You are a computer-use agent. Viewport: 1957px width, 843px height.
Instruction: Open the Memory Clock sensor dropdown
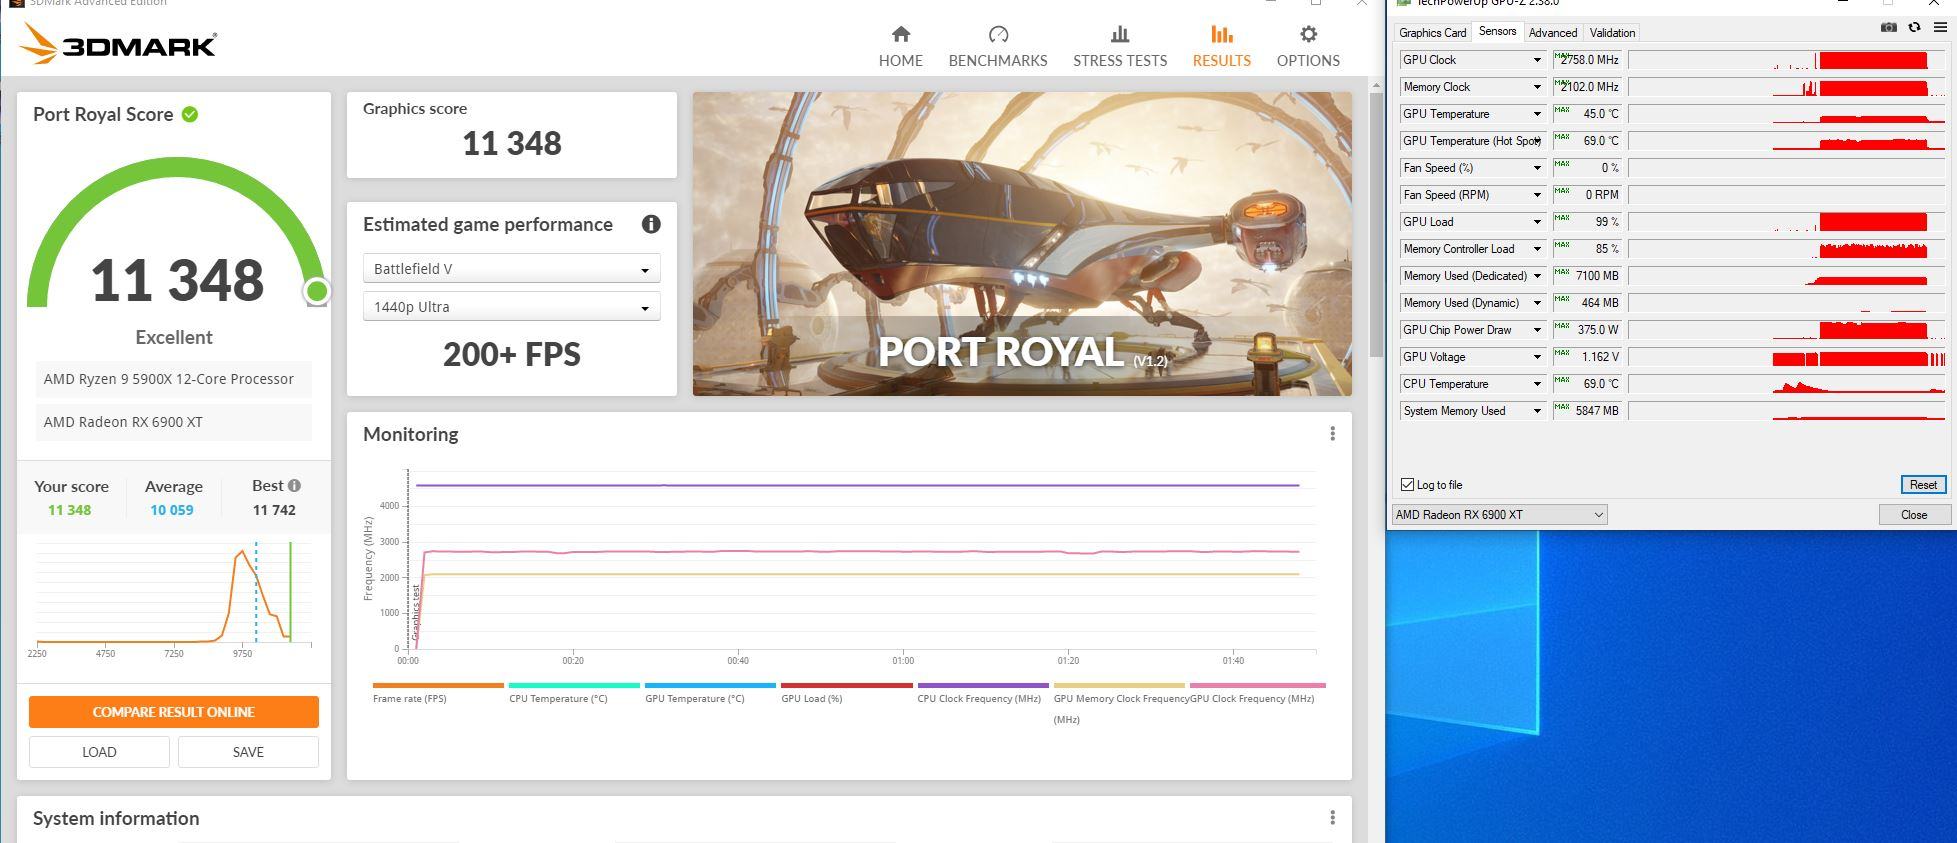click(1537, 87)
